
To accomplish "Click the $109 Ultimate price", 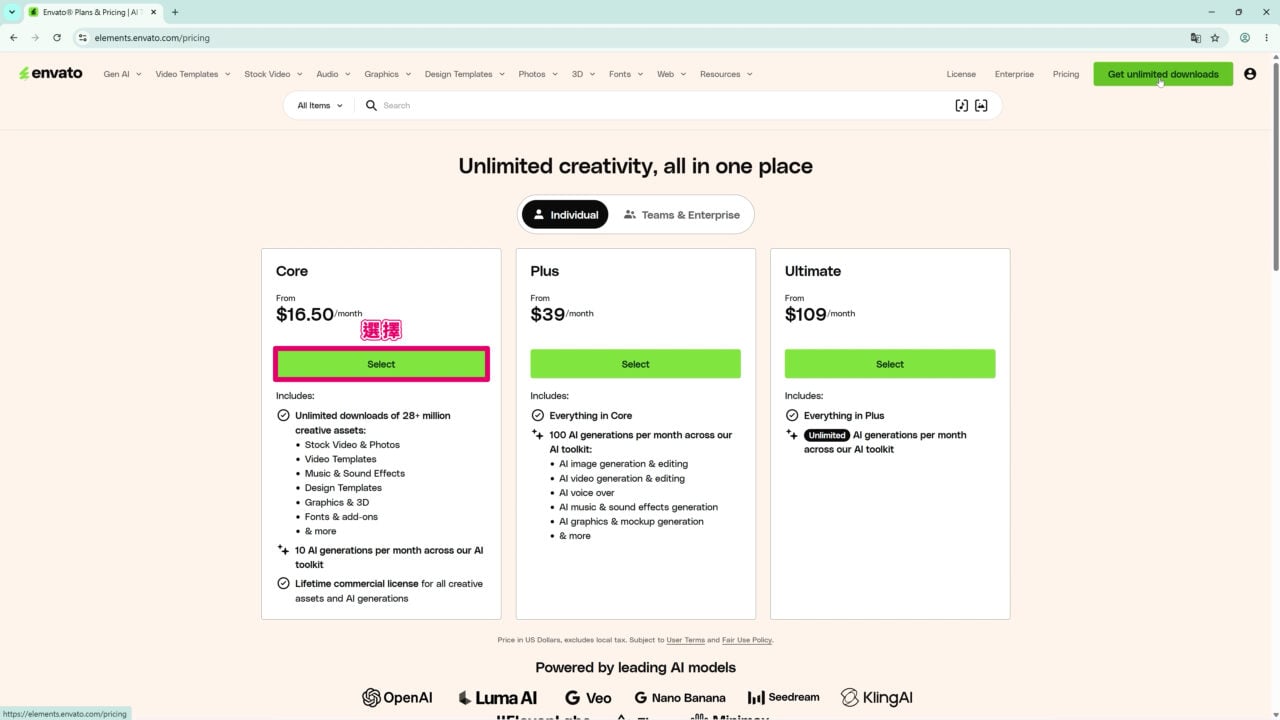I will point(806,314).
